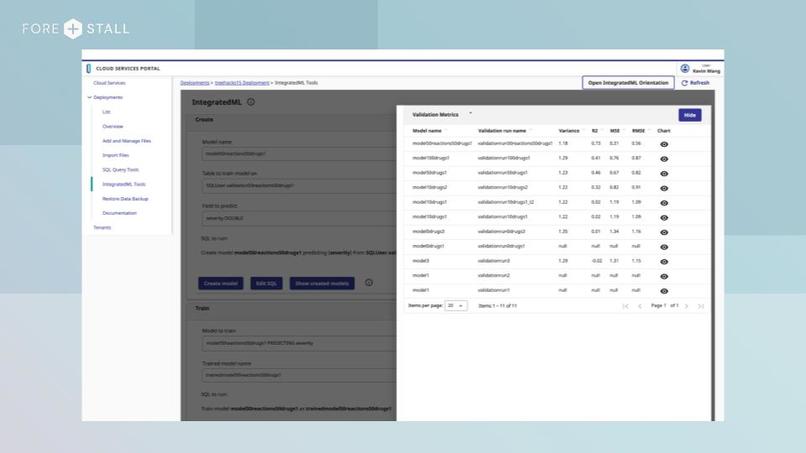Click the Model name input field
This screenshot has width=806, height=453.
(299, 154)
